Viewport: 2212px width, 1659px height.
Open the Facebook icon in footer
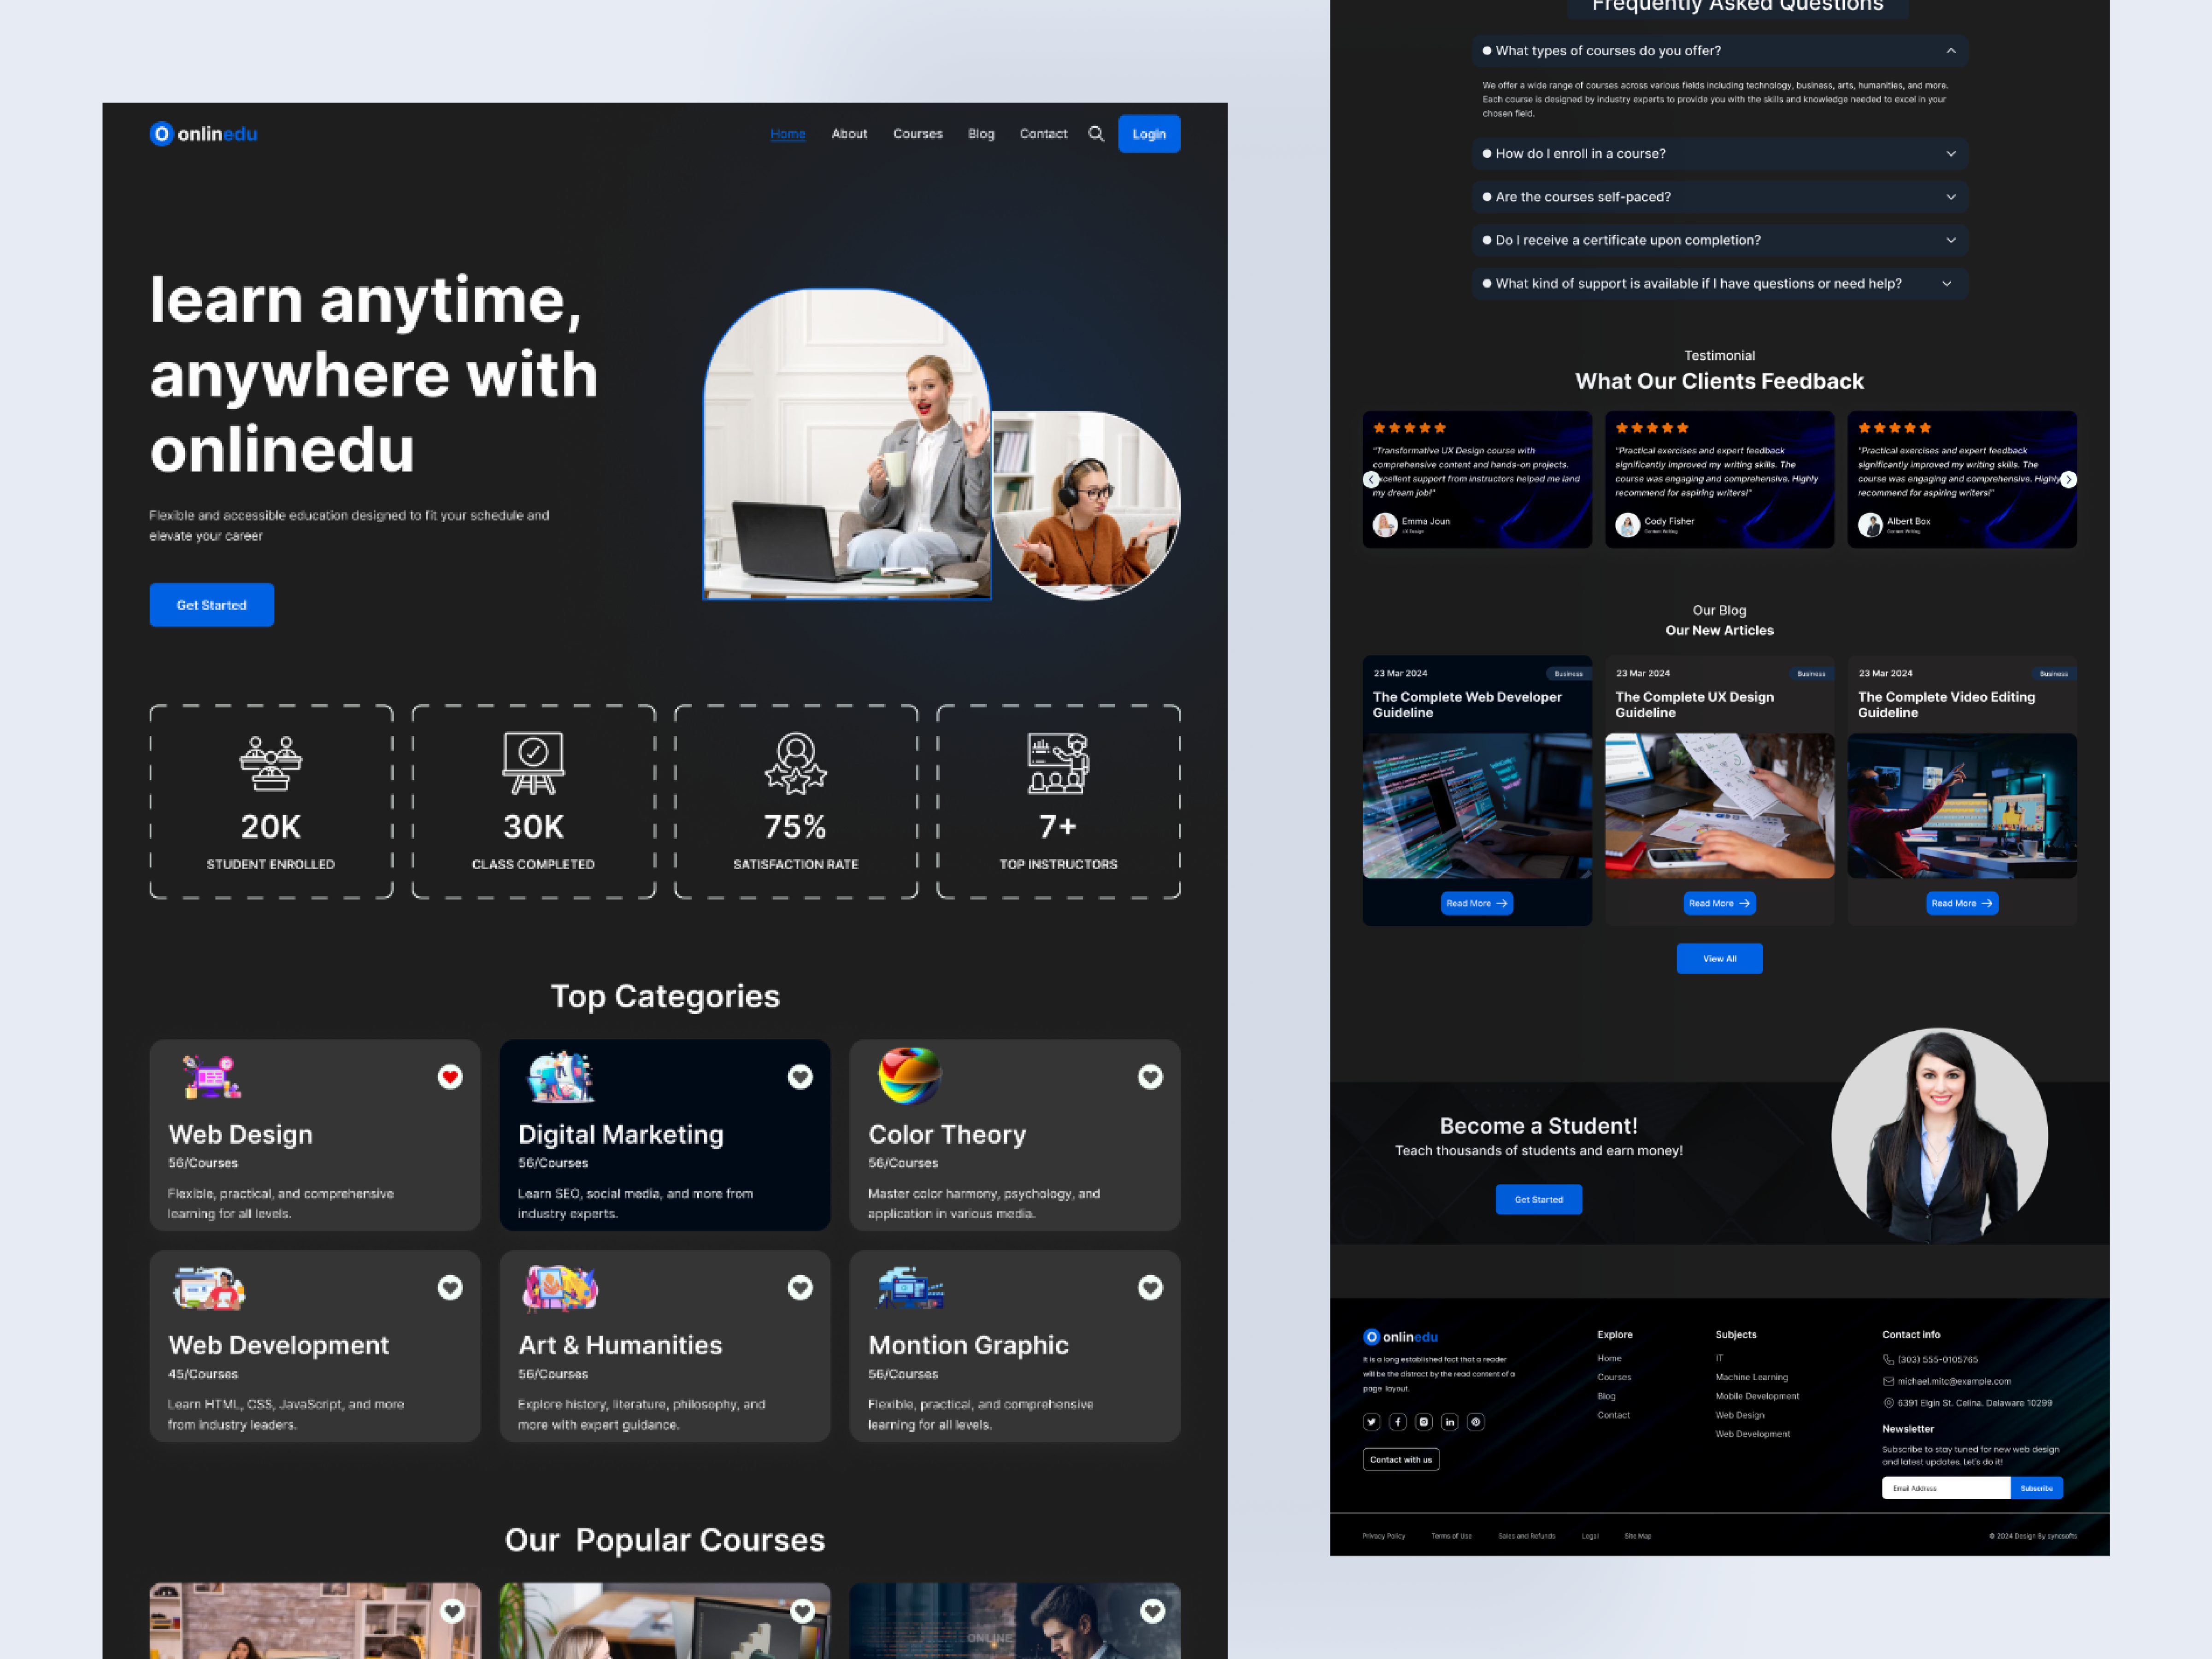coord(1398,1422)
